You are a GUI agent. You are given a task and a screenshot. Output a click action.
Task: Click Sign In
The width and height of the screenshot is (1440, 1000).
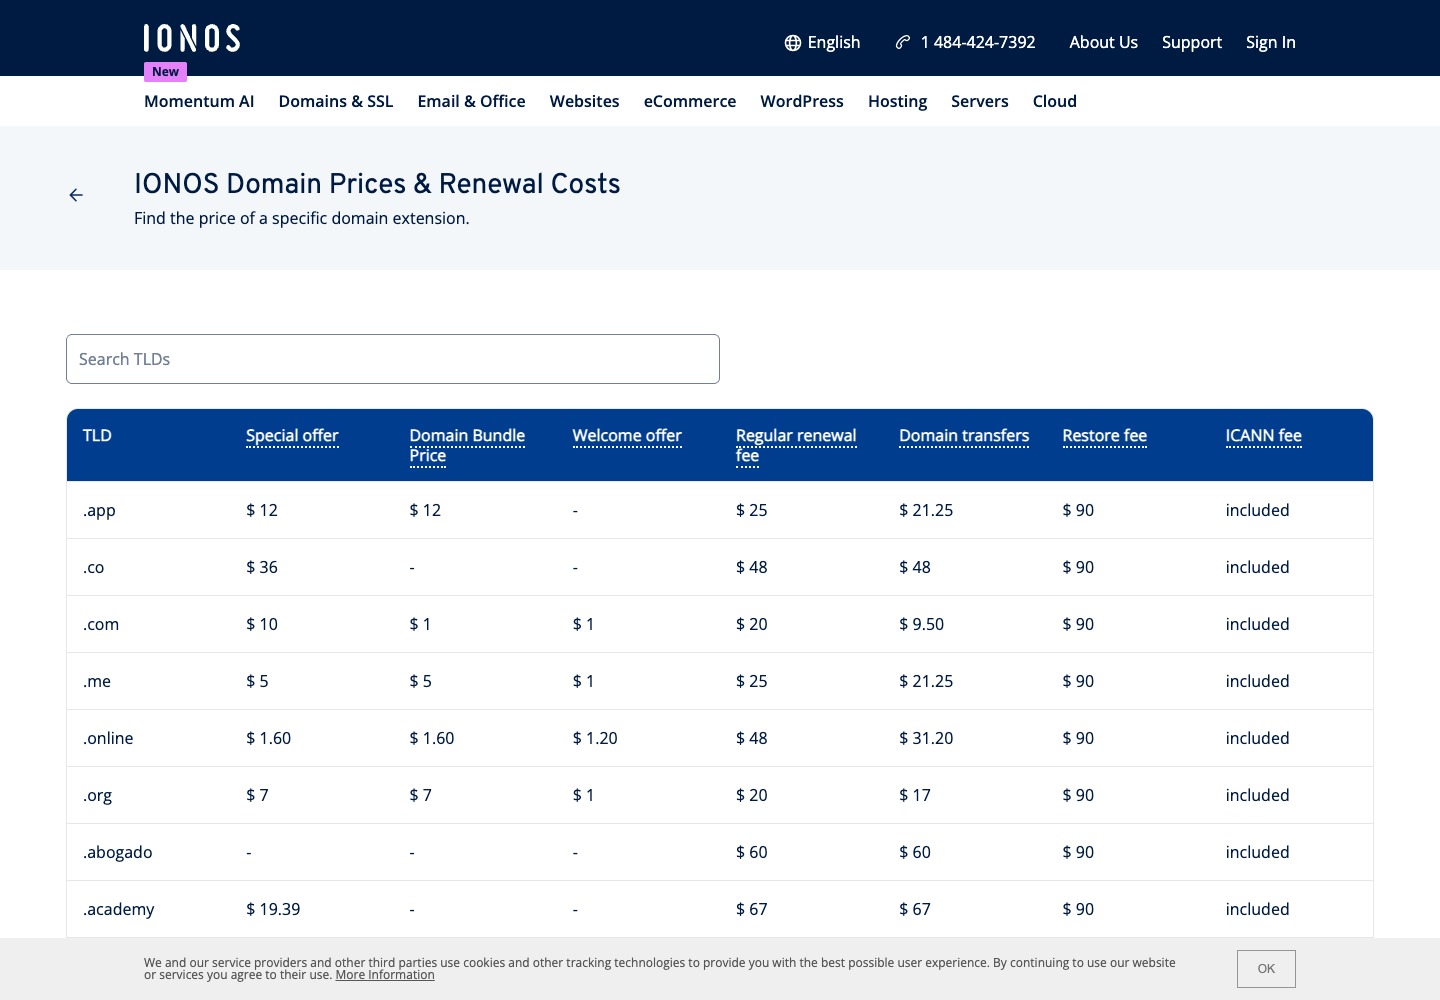(x=1271, y=42)
